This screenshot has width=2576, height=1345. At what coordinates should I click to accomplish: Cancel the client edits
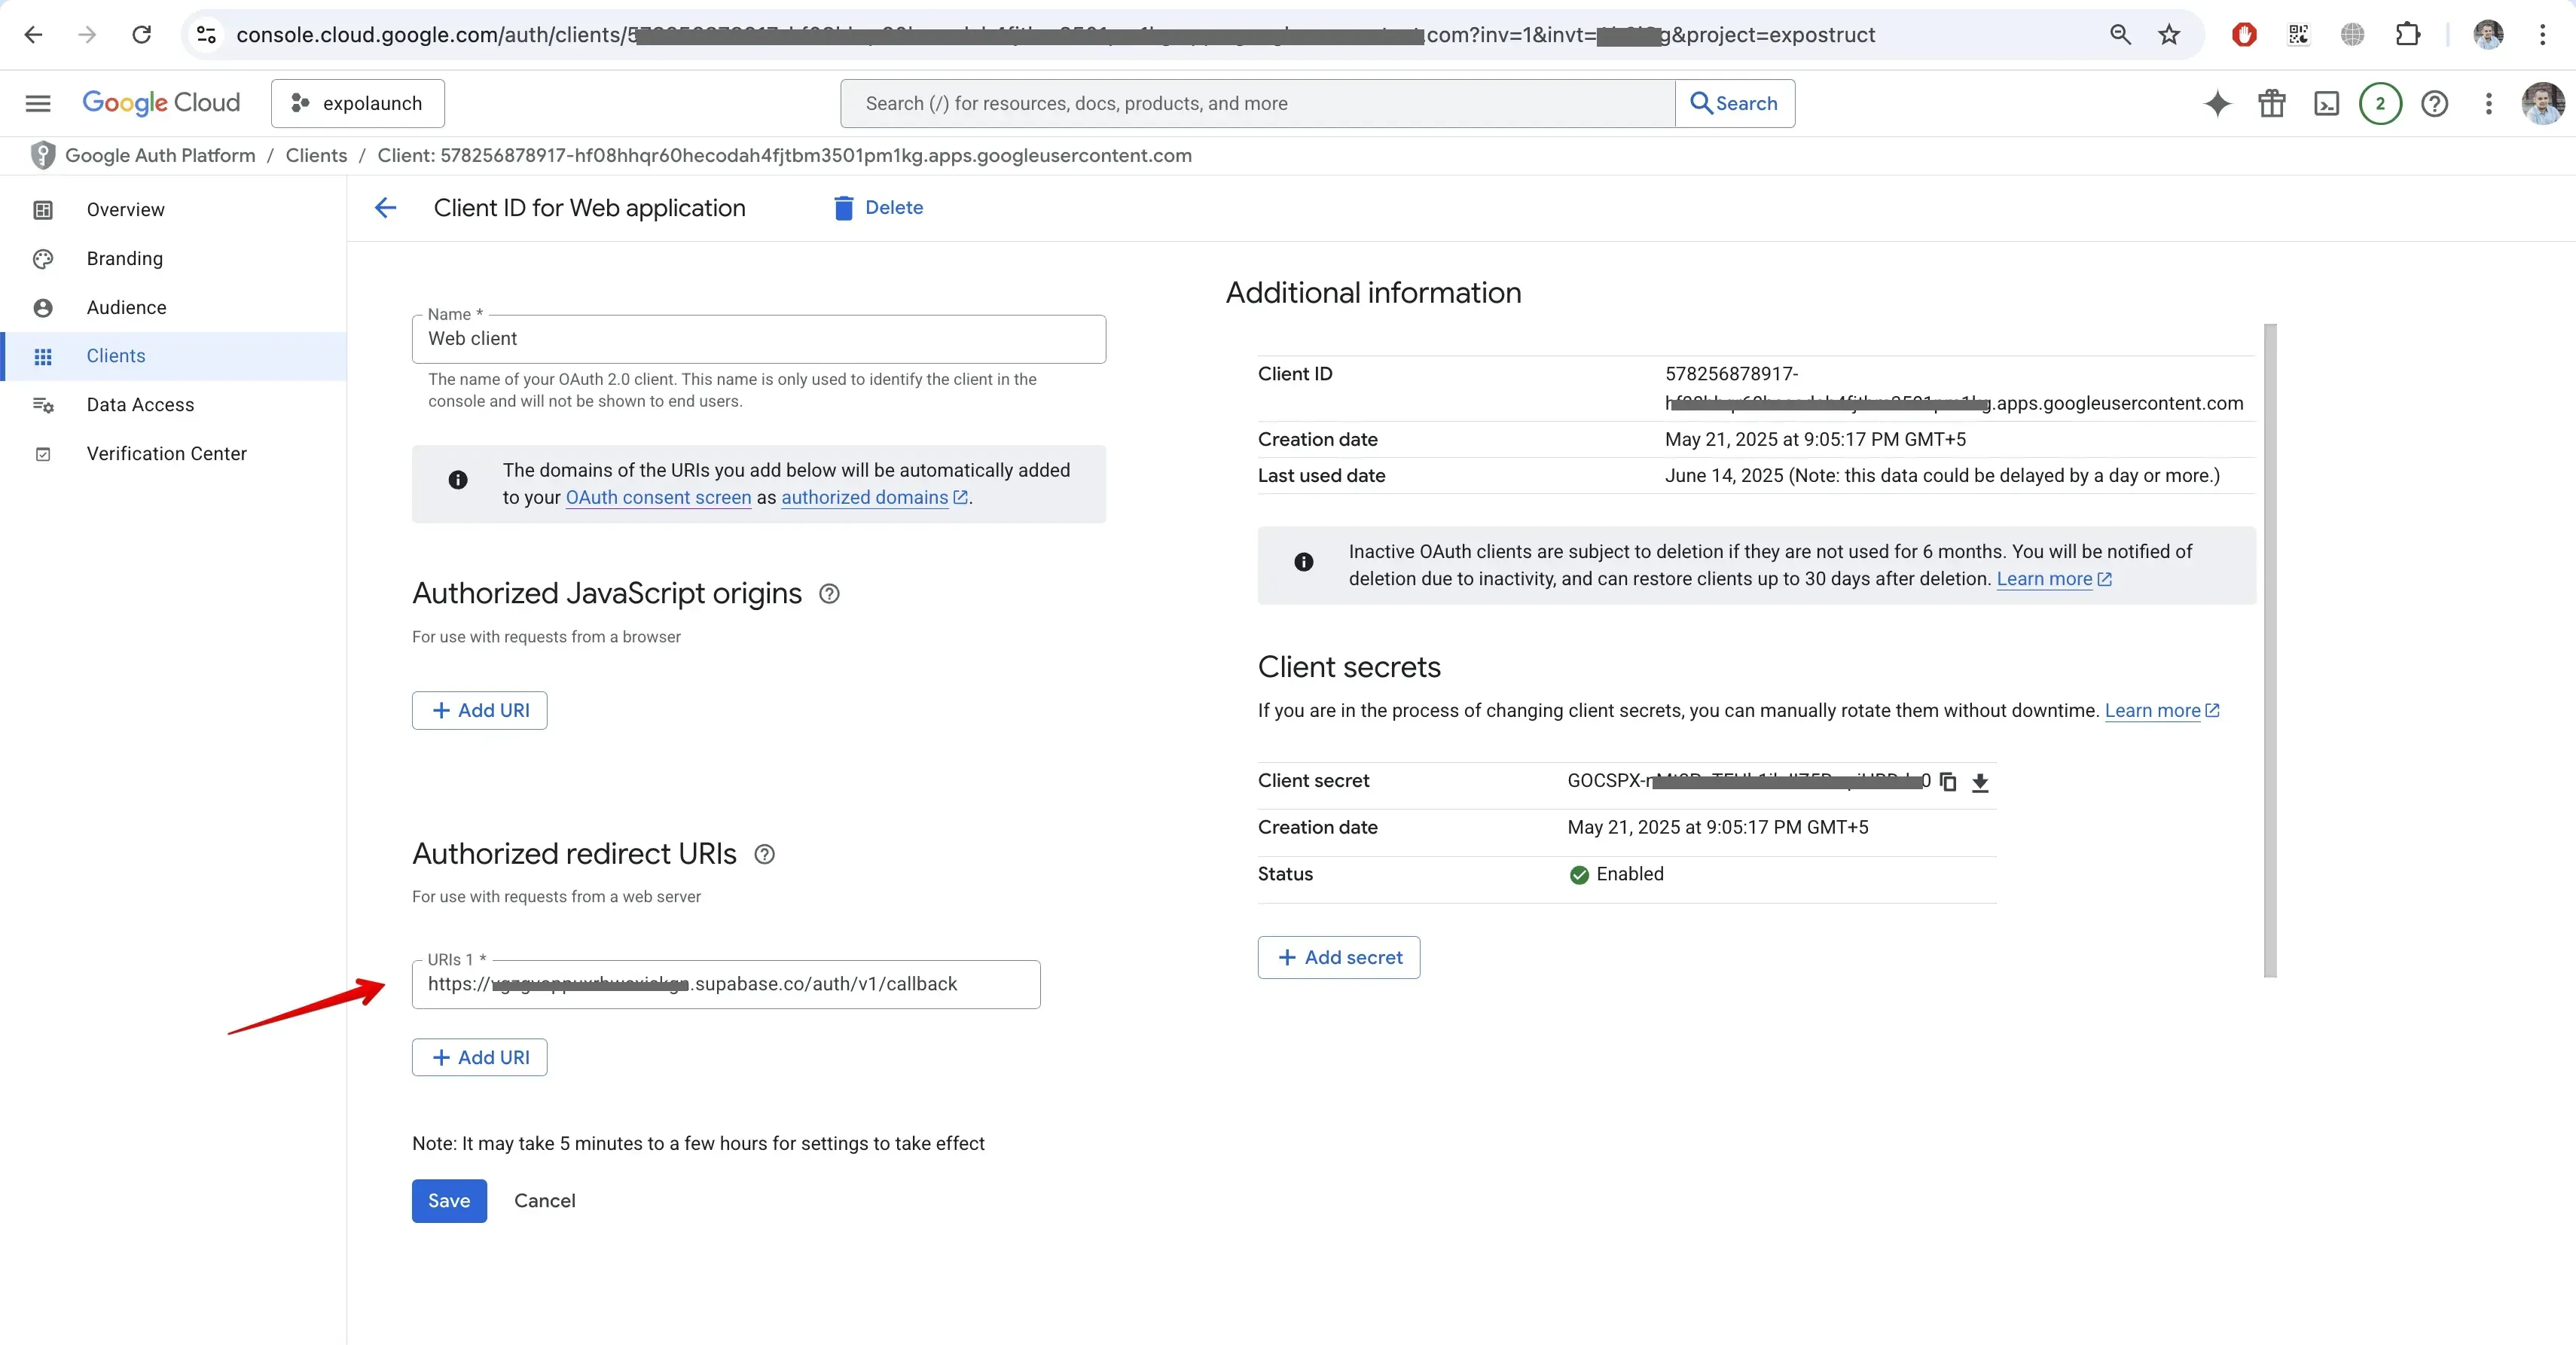544,1201
